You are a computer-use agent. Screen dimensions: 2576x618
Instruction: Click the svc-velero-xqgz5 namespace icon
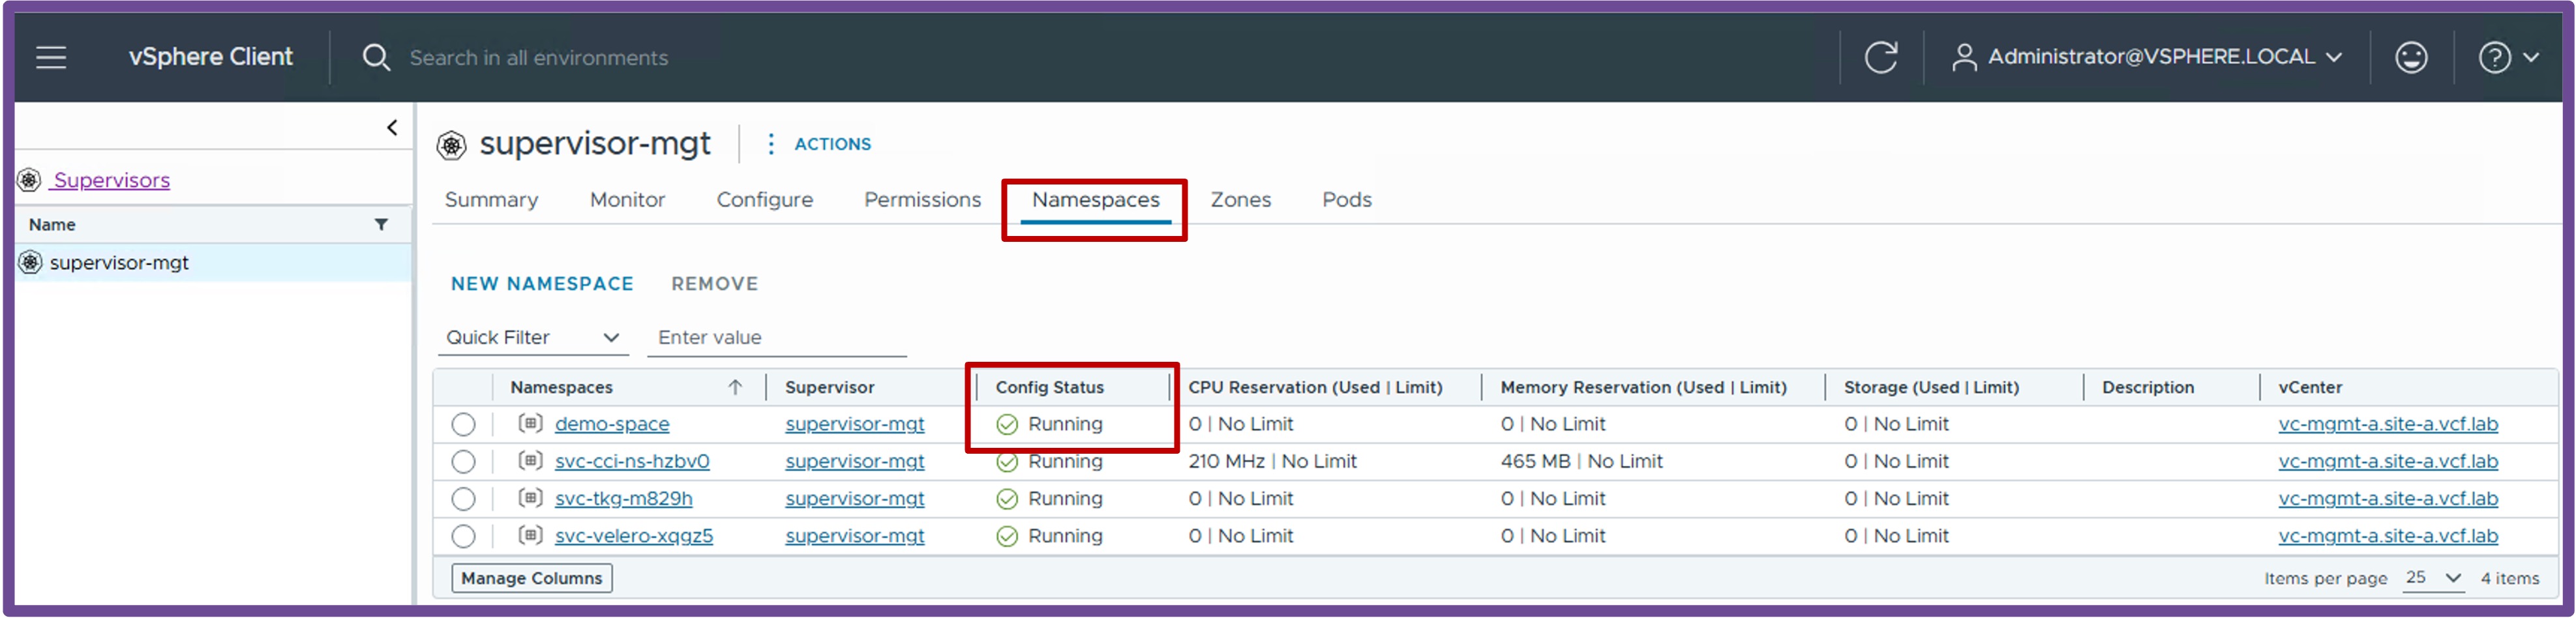tap(530, 534)
